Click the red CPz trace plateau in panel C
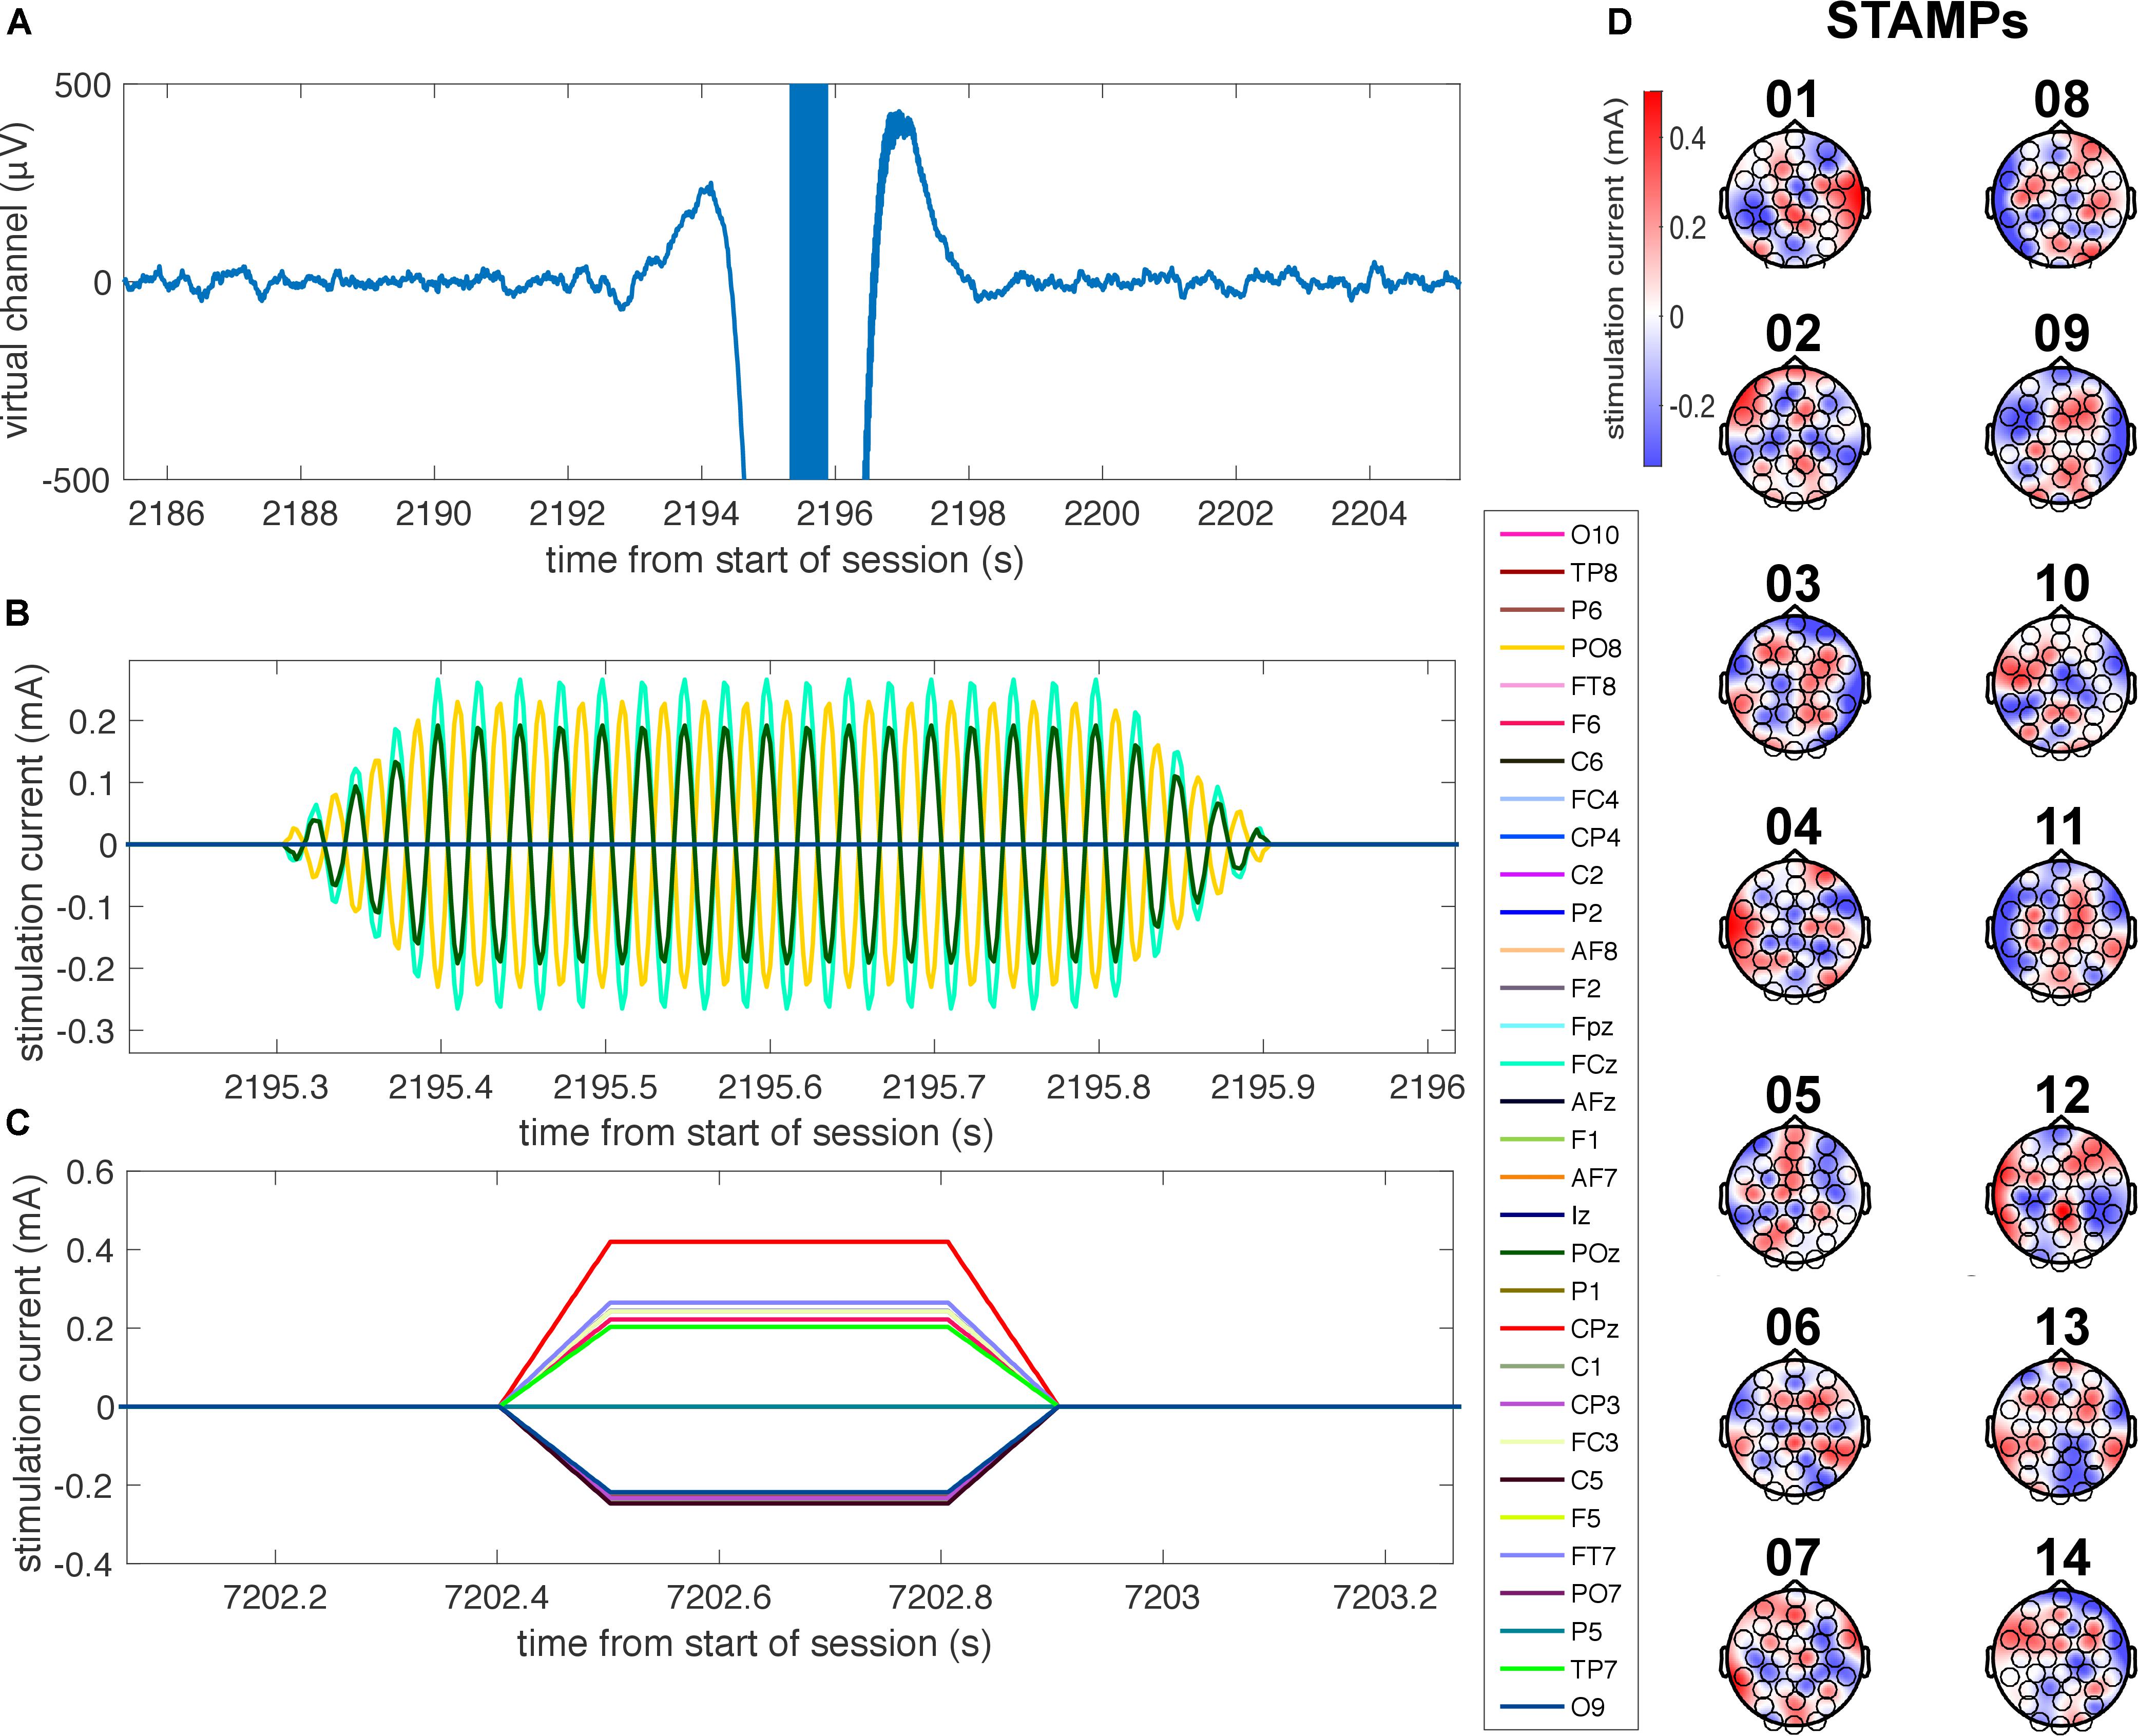 [780, 1242]
